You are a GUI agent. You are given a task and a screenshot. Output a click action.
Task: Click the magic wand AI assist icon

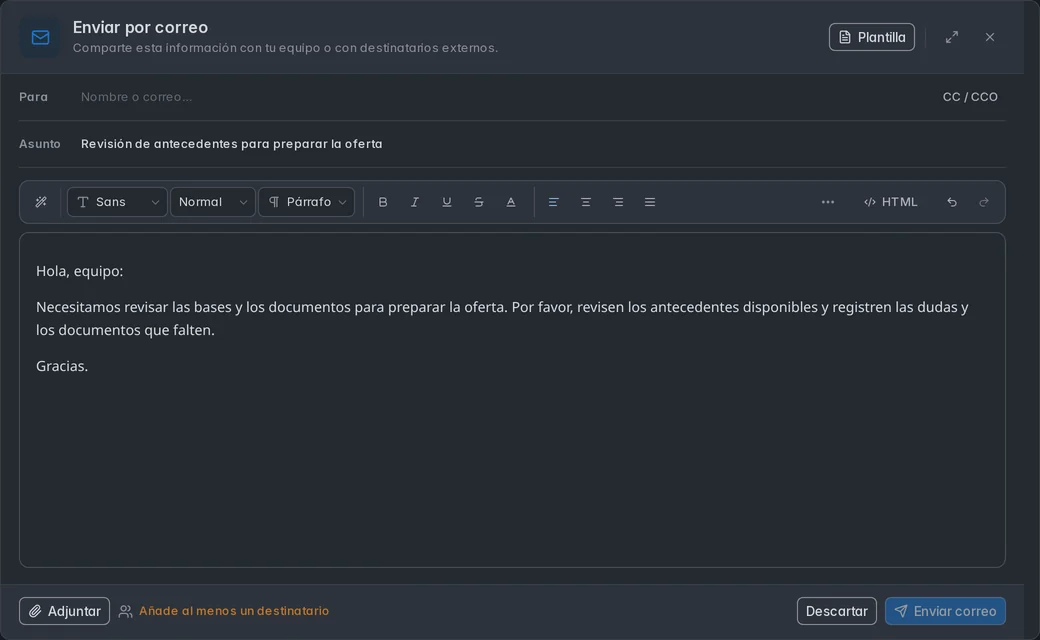41,202
